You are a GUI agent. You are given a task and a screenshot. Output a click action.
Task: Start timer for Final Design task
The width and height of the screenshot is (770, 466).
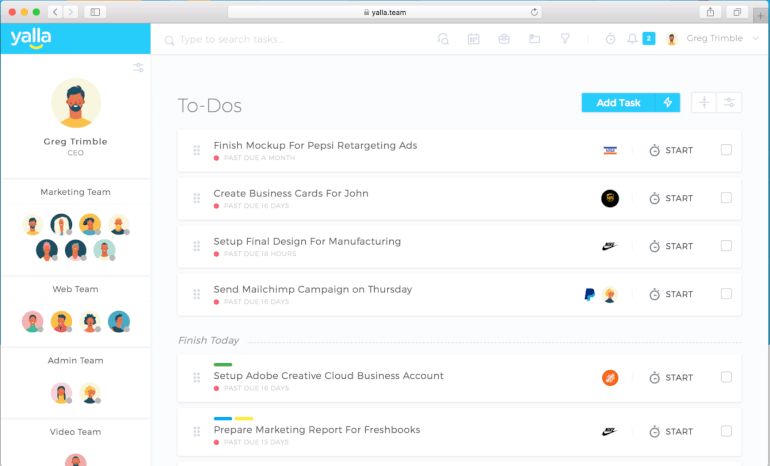pos(671,246)
